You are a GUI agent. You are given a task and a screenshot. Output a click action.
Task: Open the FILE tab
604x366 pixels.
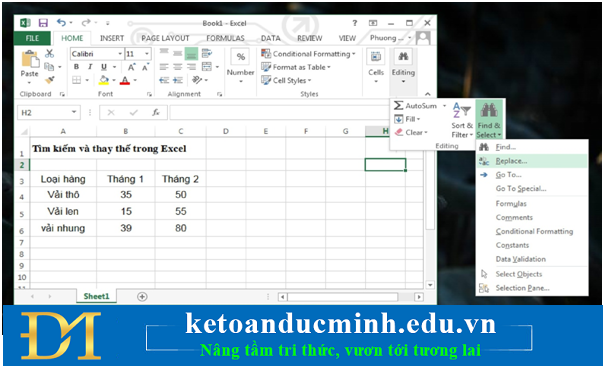click(x=32, y=38)
